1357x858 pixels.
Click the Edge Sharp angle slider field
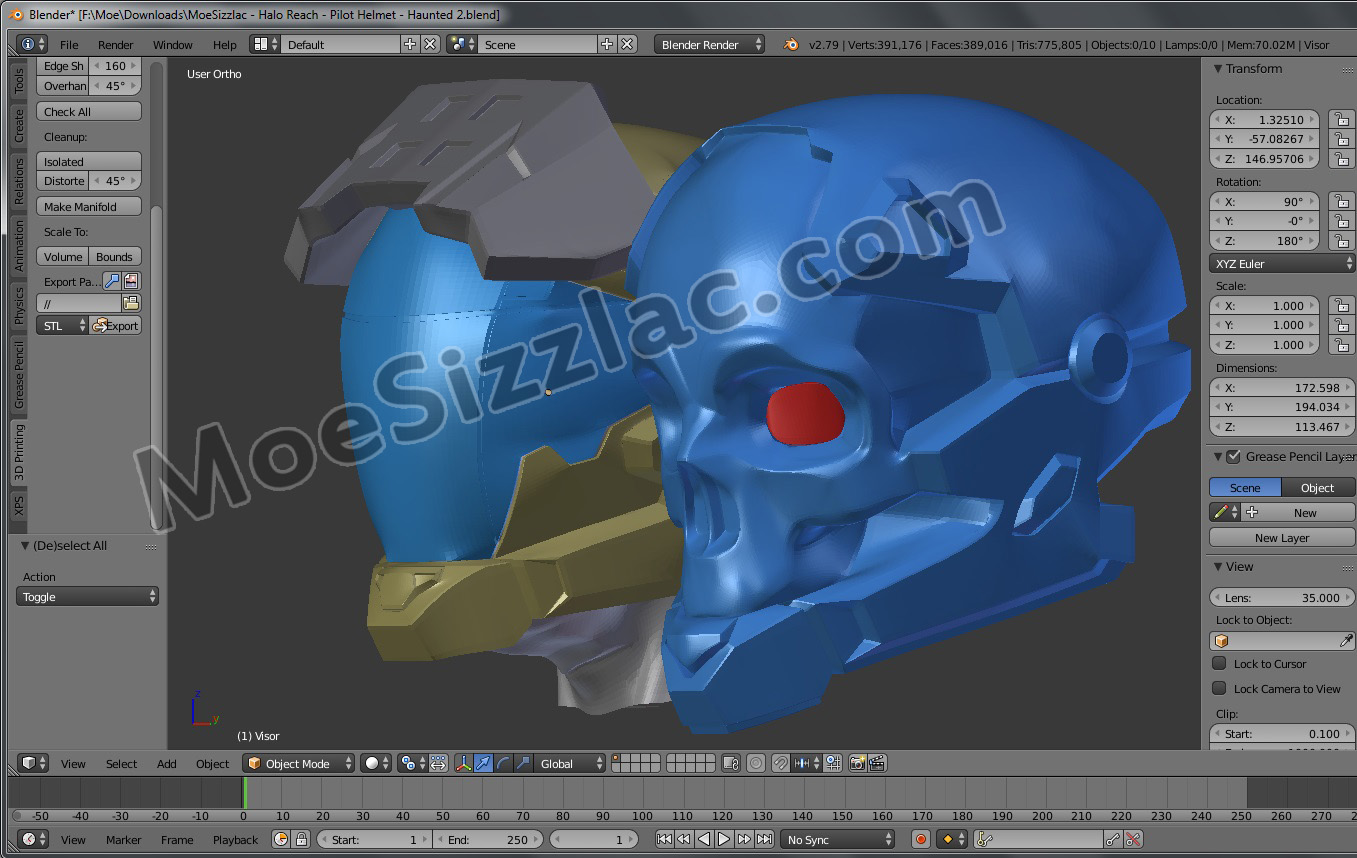tap(116, 66)
